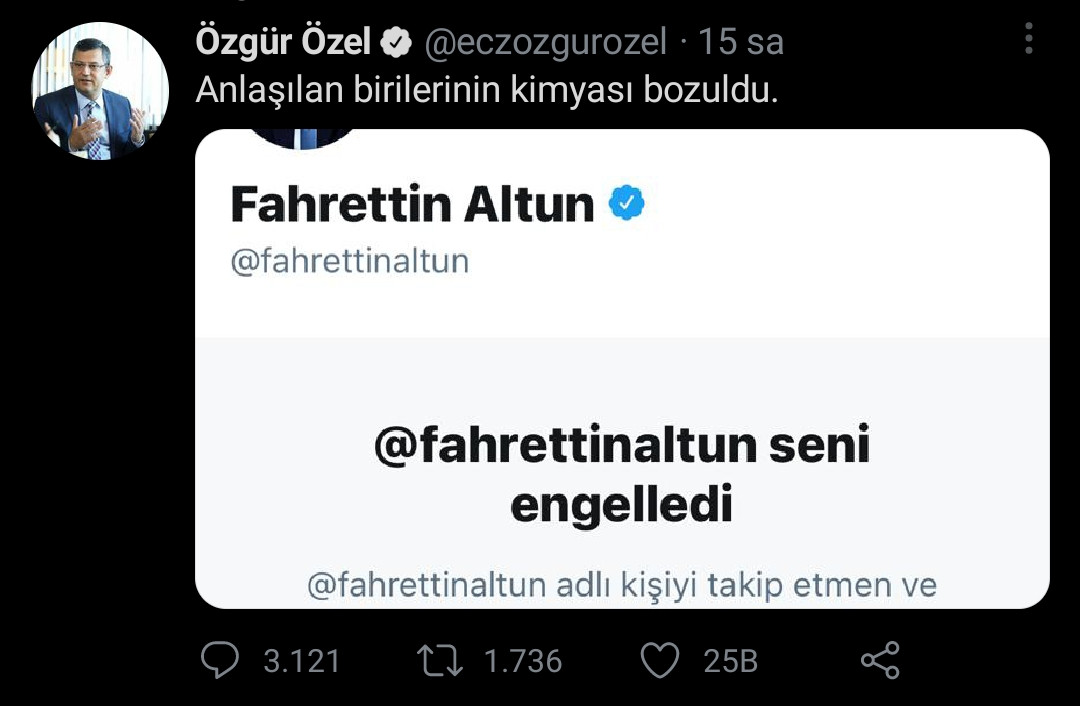Viewport: 1080px width, 706px height.
Task: Toggle the heart showing 25B likes
Action: tap(658, 660)
